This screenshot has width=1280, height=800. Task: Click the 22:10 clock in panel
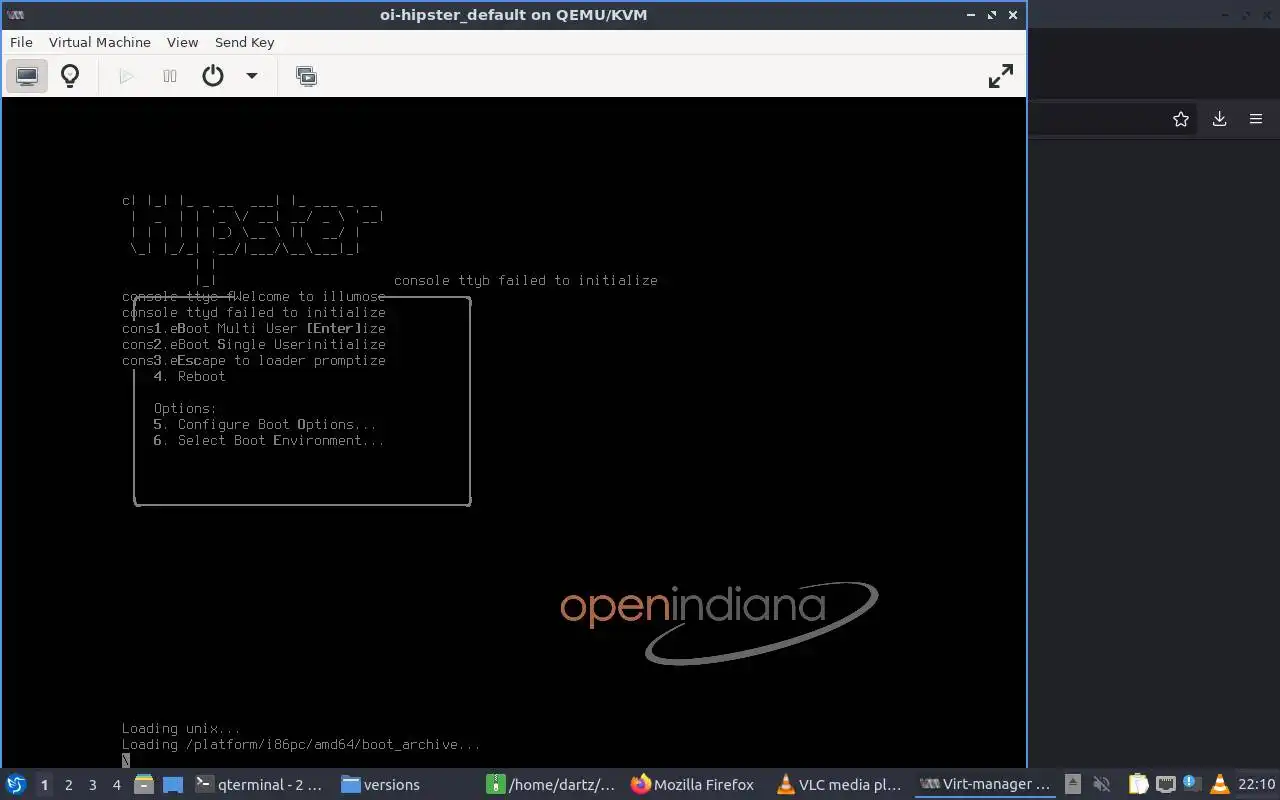tap(1256, 785)
